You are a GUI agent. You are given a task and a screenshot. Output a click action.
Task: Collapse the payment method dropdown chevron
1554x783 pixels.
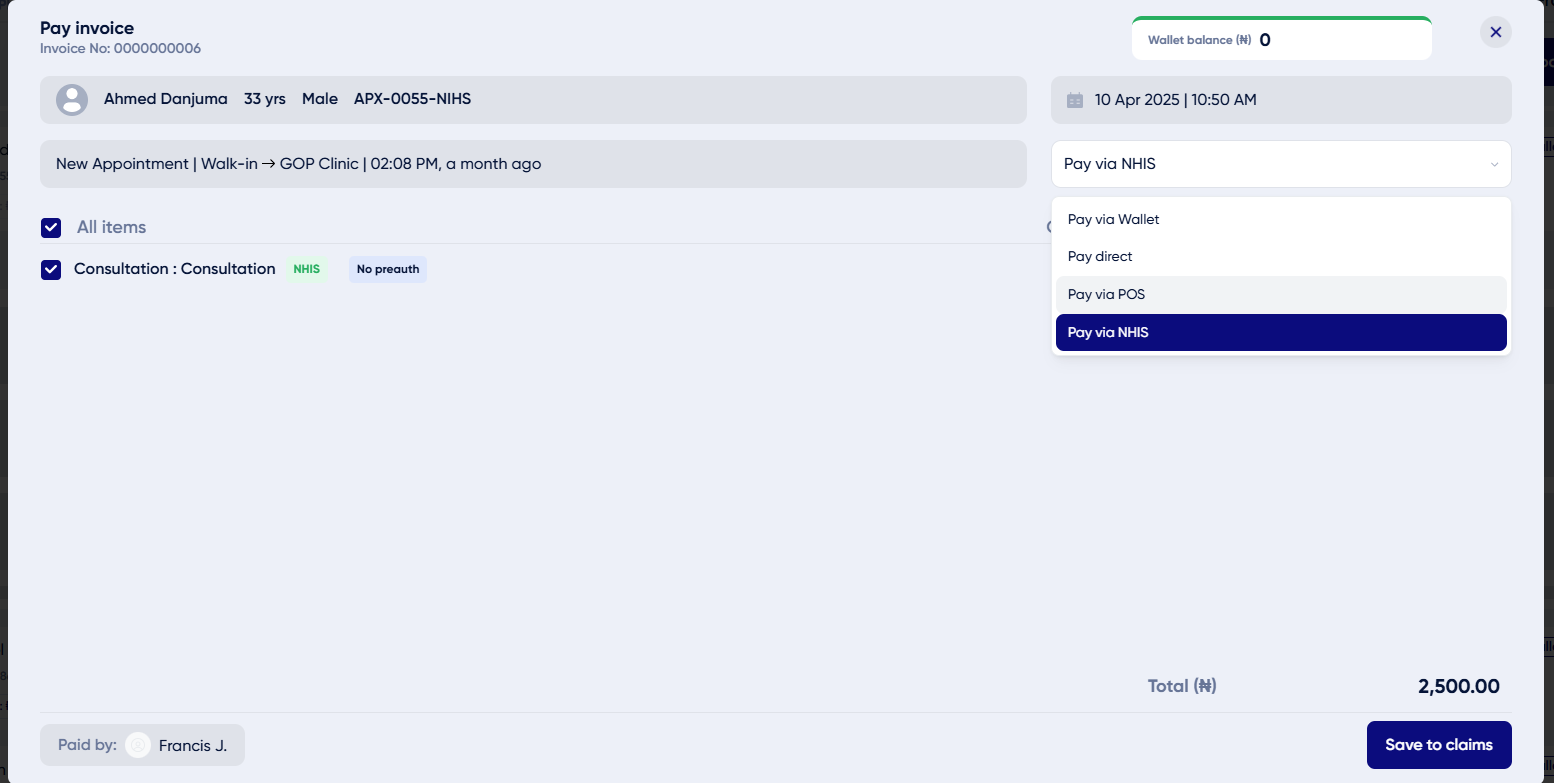coord(1494,165)
